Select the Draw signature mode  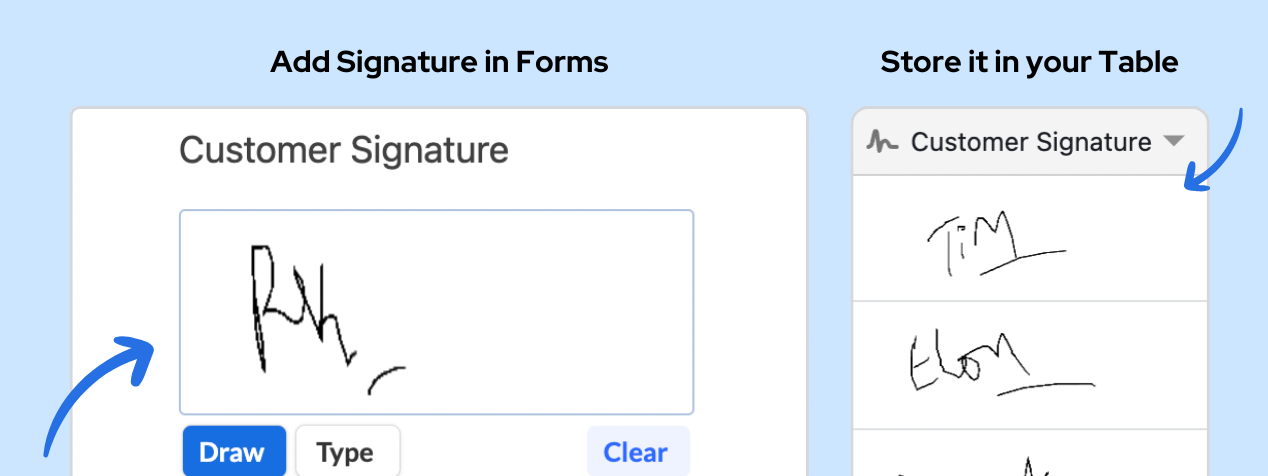point(234,452)
